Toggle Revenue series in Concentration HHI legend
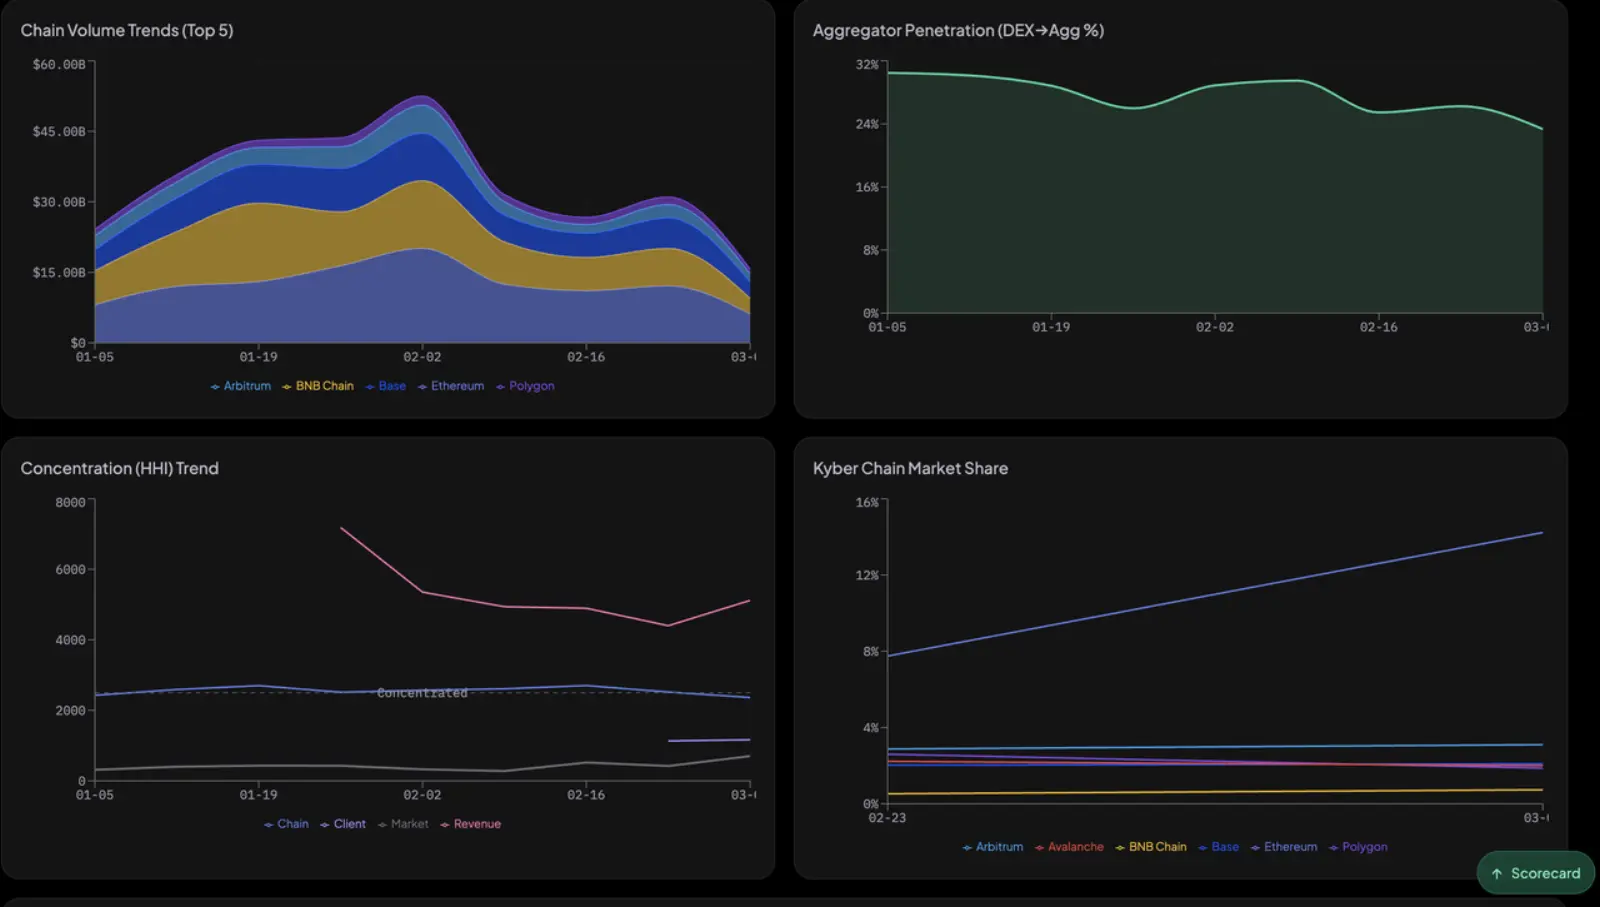Image resolution: width=1600 pixels, height=907 pixels. click(x=471, y=824)
